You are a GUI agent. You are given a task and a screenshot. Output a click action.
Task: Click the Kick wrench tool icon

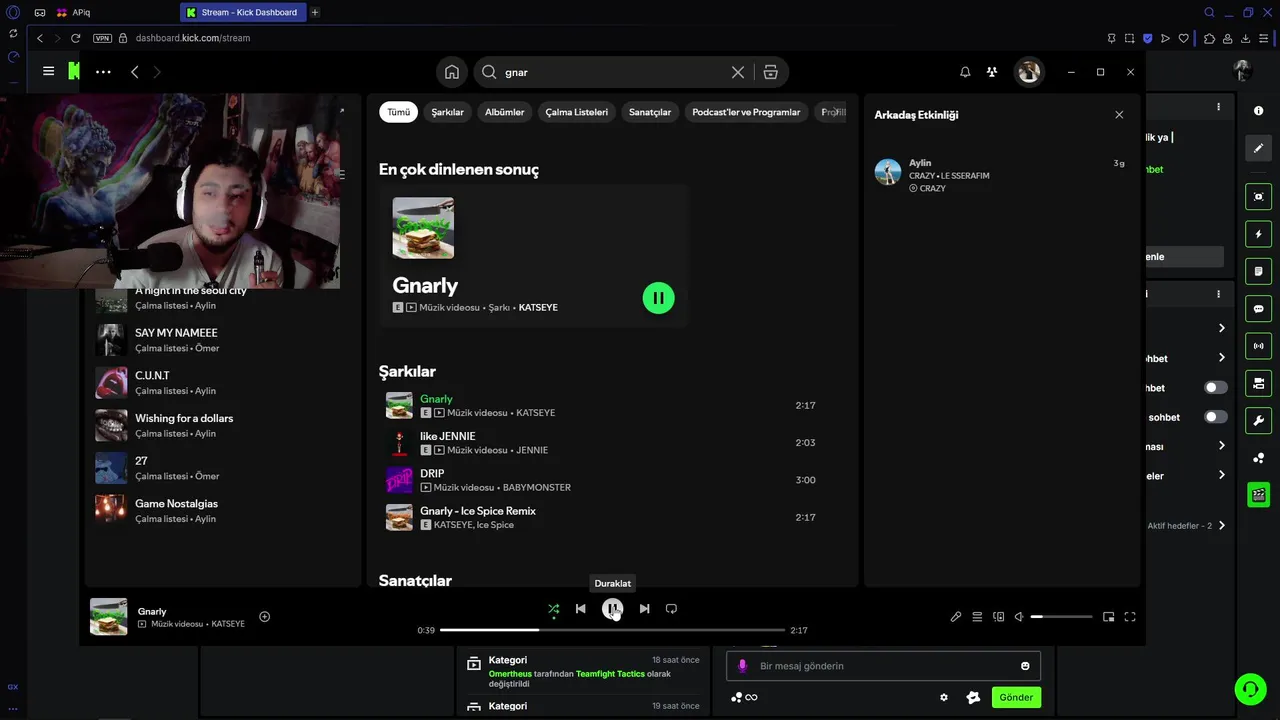point(1258,421)
